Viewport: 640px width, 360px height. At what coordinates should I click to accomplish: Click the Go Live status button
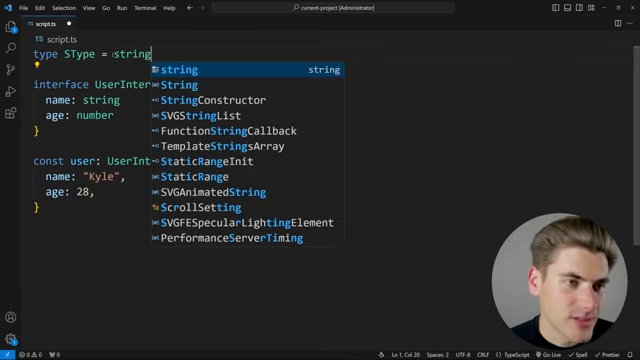click(548, 355)
